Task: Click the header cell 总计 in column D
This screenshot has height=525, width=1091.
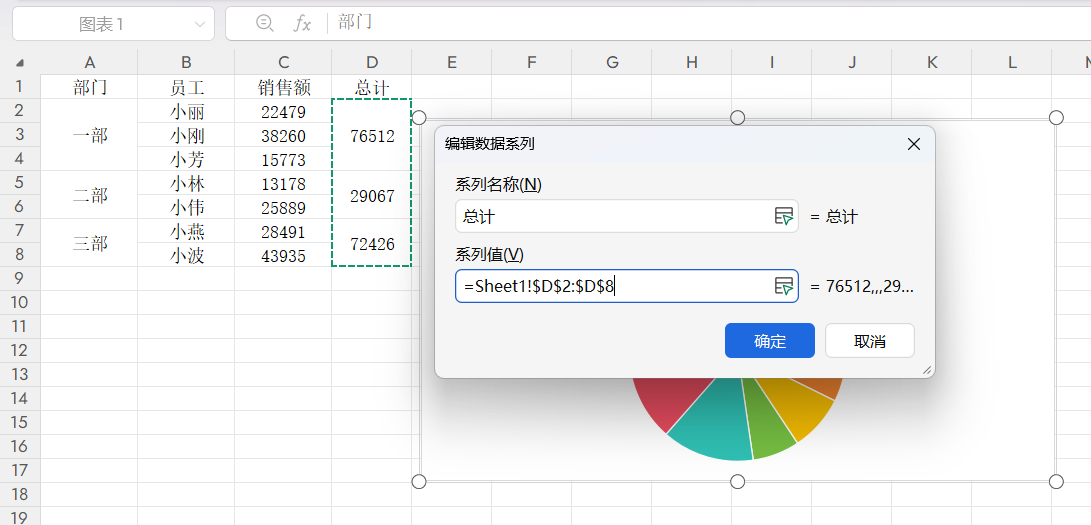Action: click(372, 87)
